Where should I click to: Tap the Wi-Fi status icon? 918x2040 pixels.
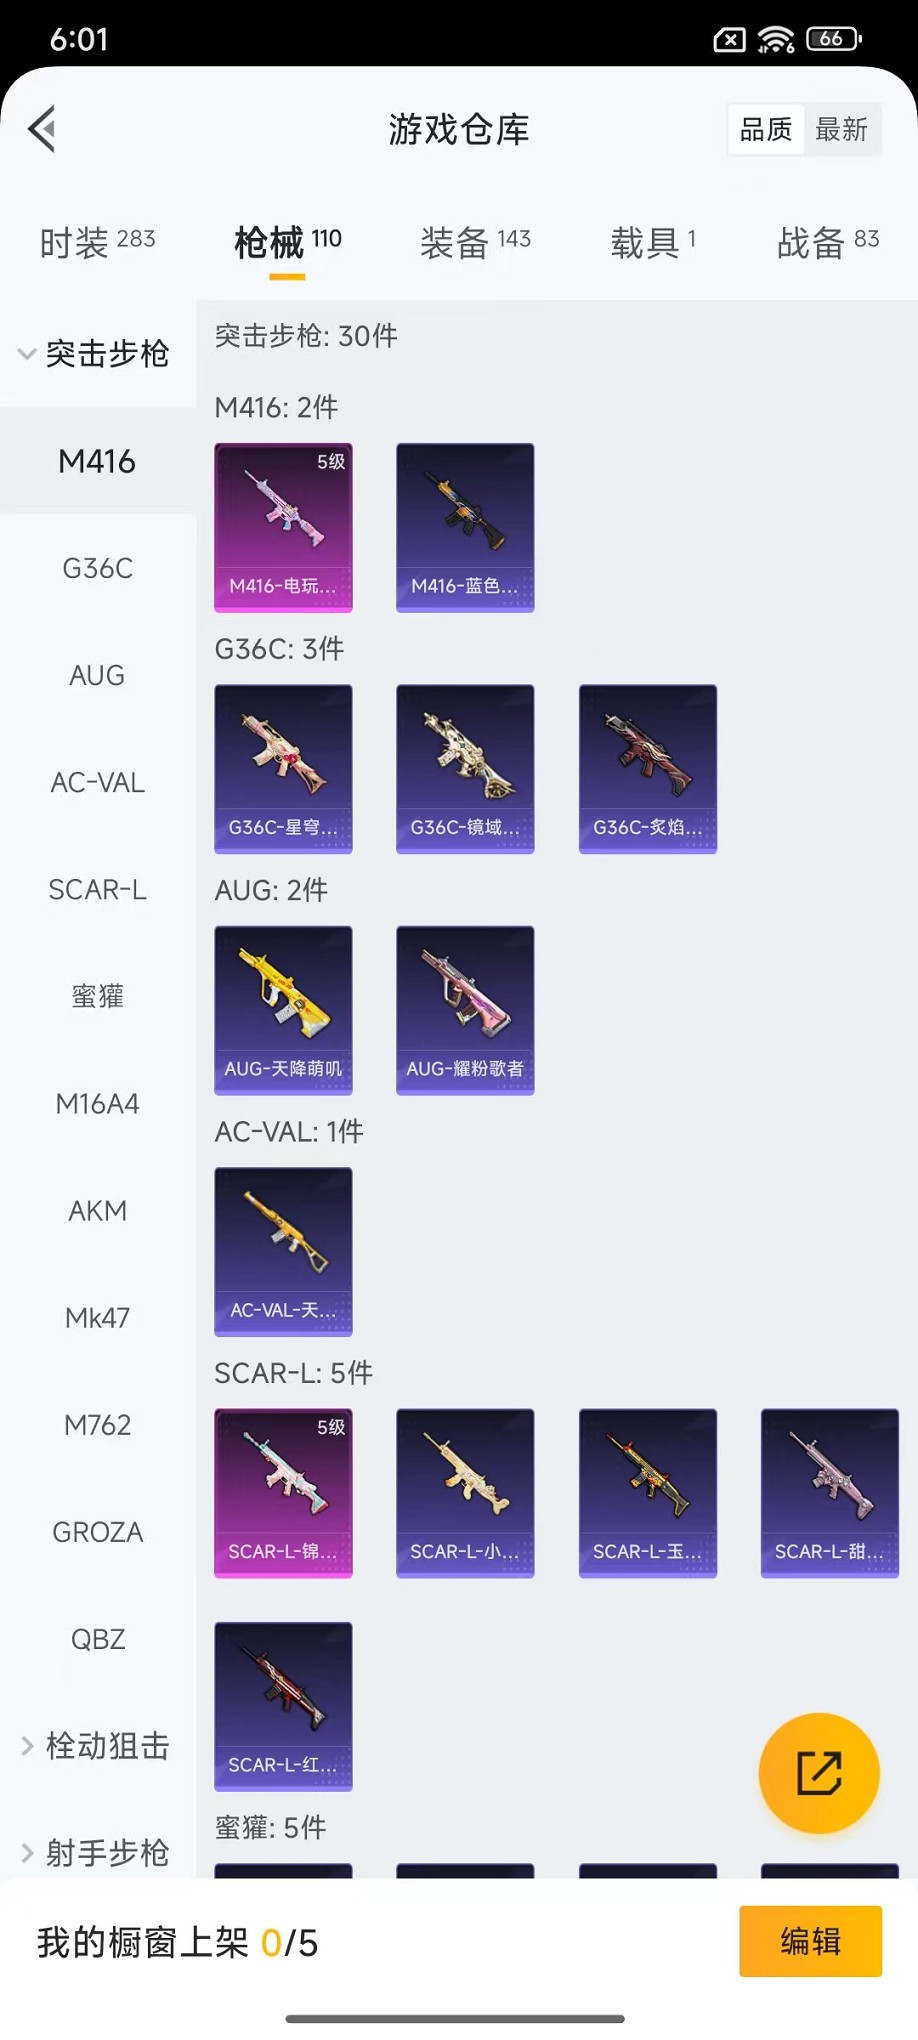coord(776,39)
